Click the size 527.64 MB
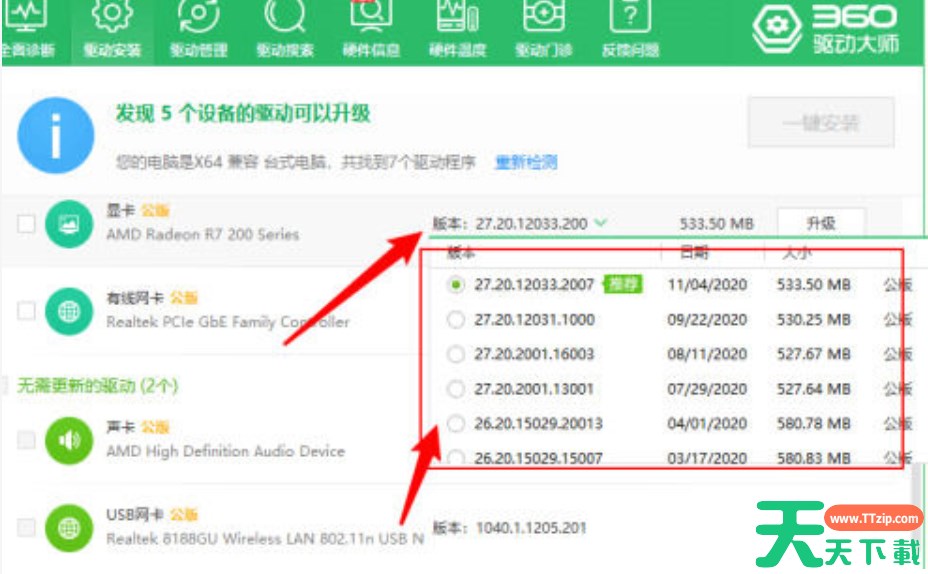928x574 pixels. (x=814, y=389)
